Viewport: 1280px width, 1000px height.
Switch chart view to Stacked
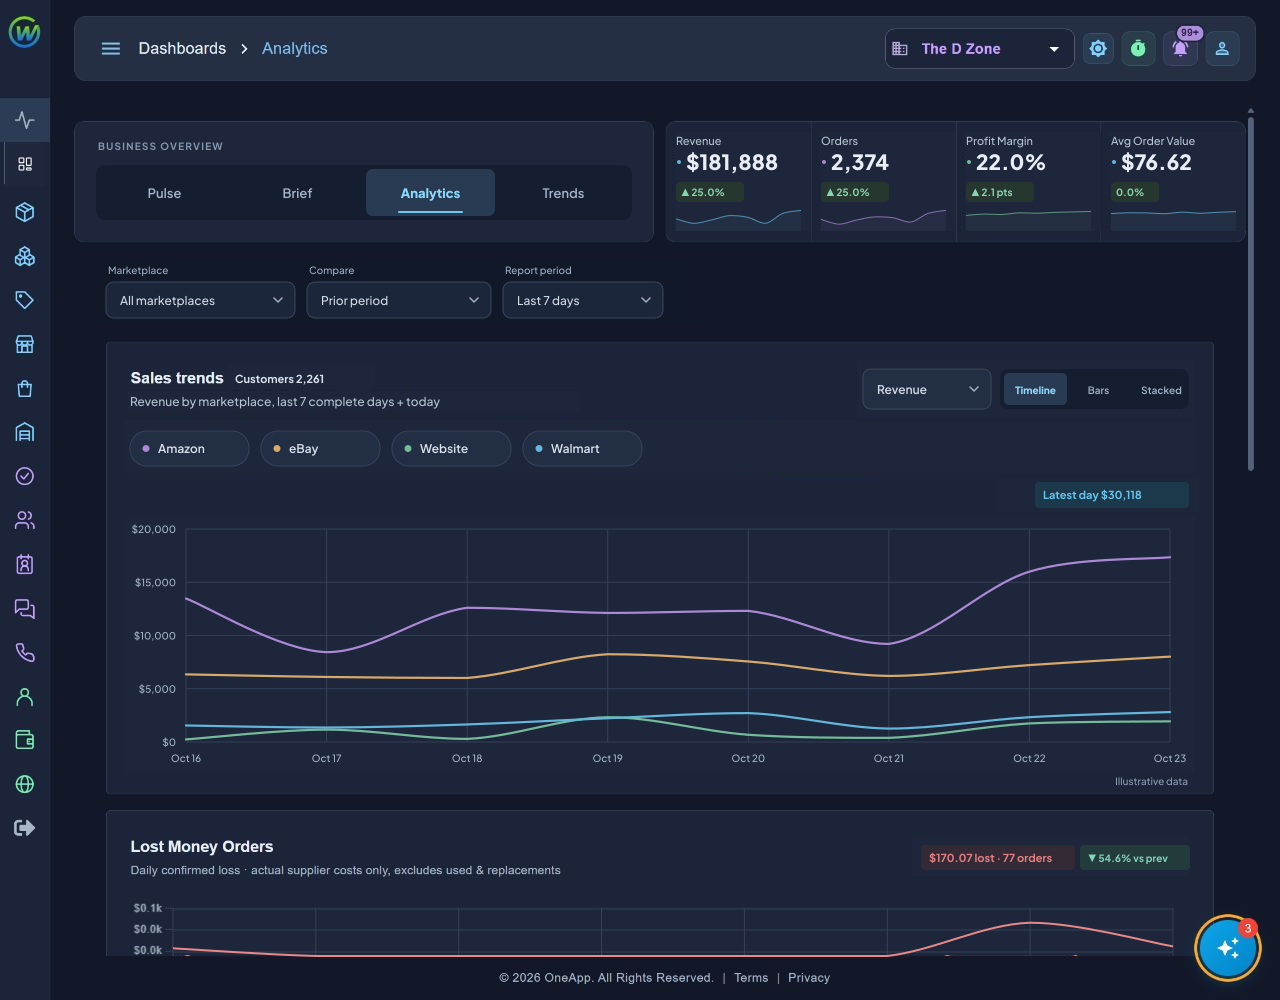pos(1161,390)
